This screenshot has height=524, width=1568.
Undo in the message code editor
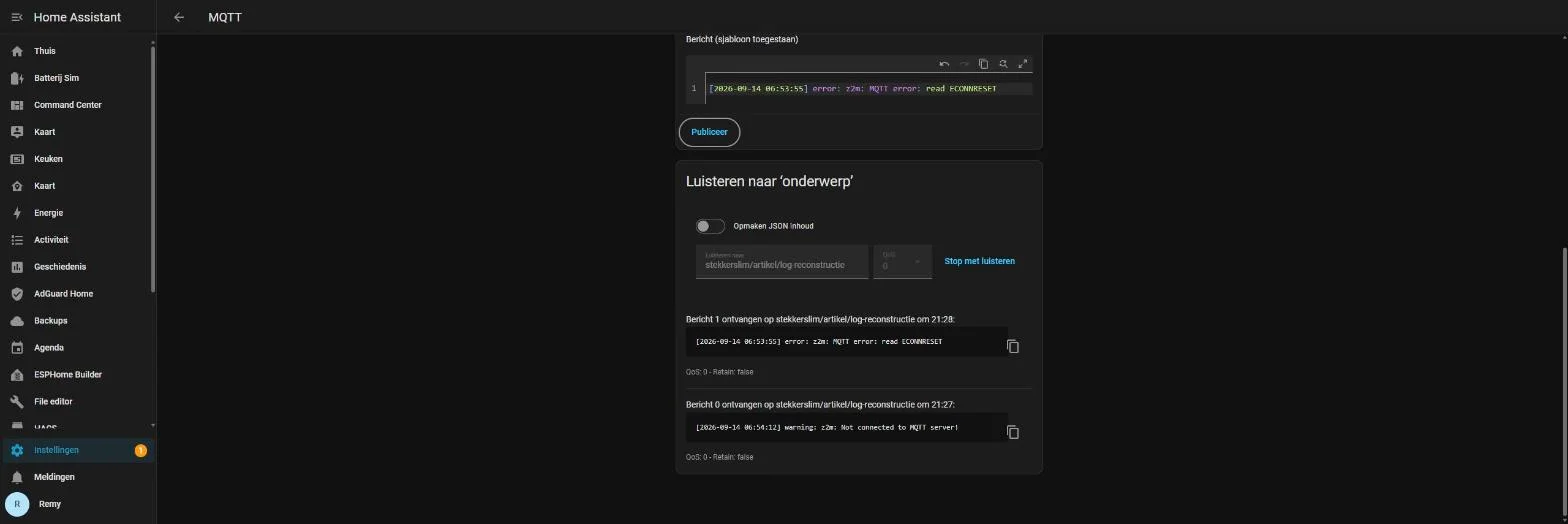click(944, 64)
